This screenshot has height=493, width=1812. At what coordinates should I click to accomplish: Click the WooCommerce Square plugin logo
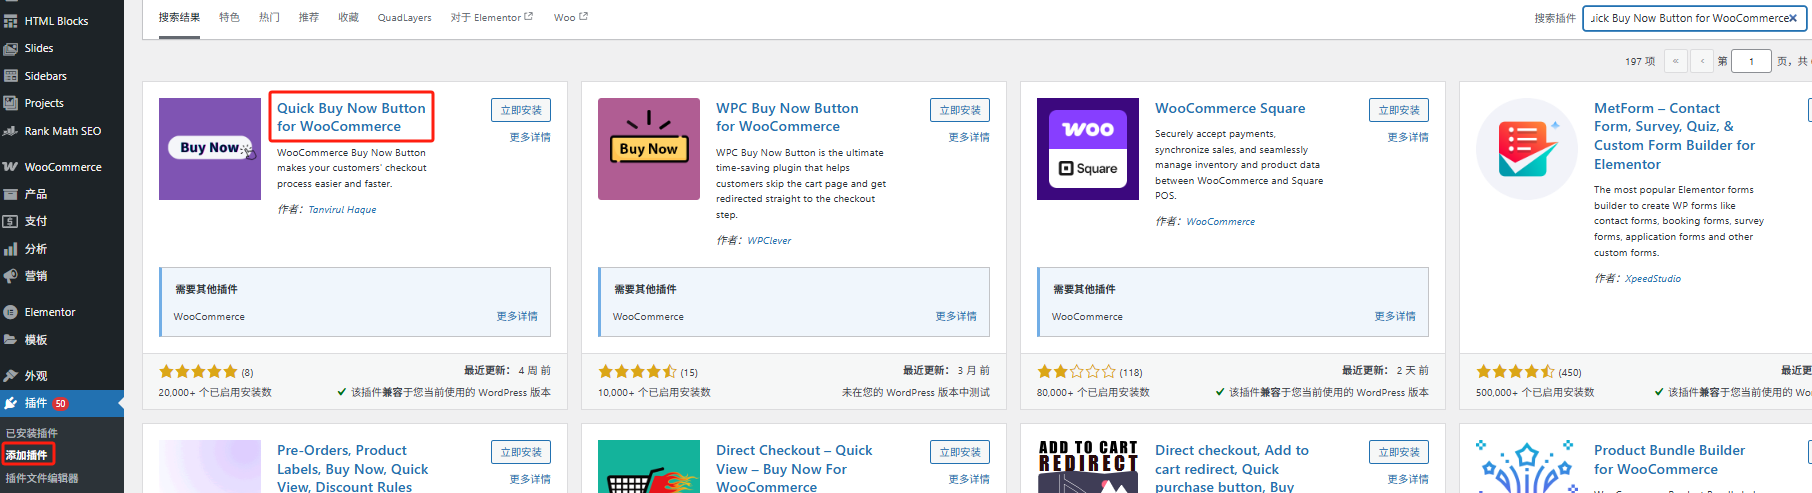(x=1087, y=149)
